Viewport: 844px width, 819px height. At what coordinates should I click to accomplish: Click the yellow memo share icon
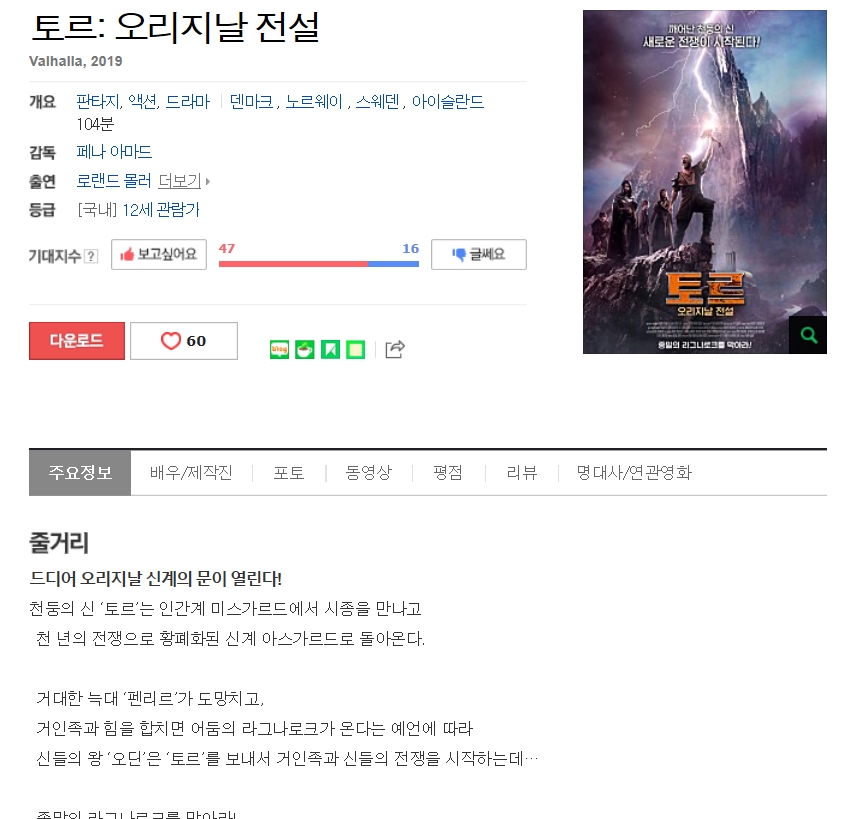point(355,350)
